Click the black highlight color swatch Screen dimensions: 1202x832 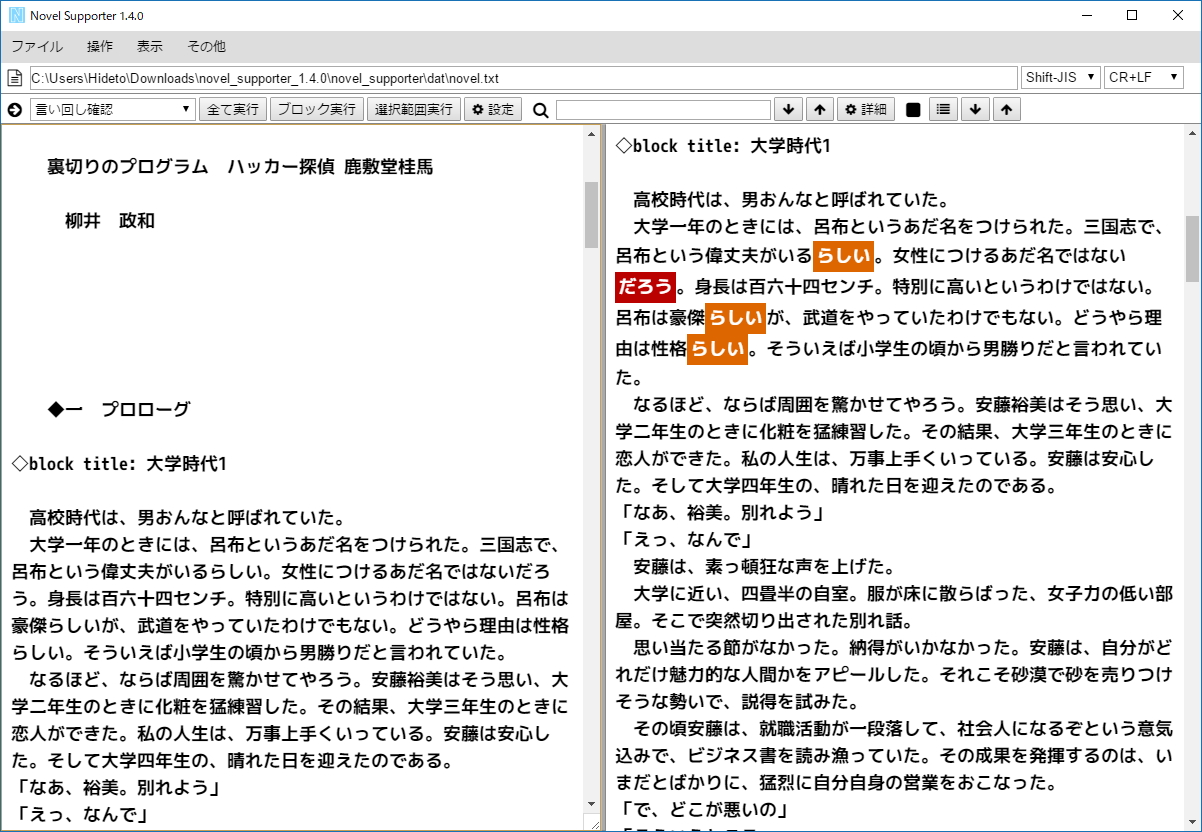click(x=911, y=109)
